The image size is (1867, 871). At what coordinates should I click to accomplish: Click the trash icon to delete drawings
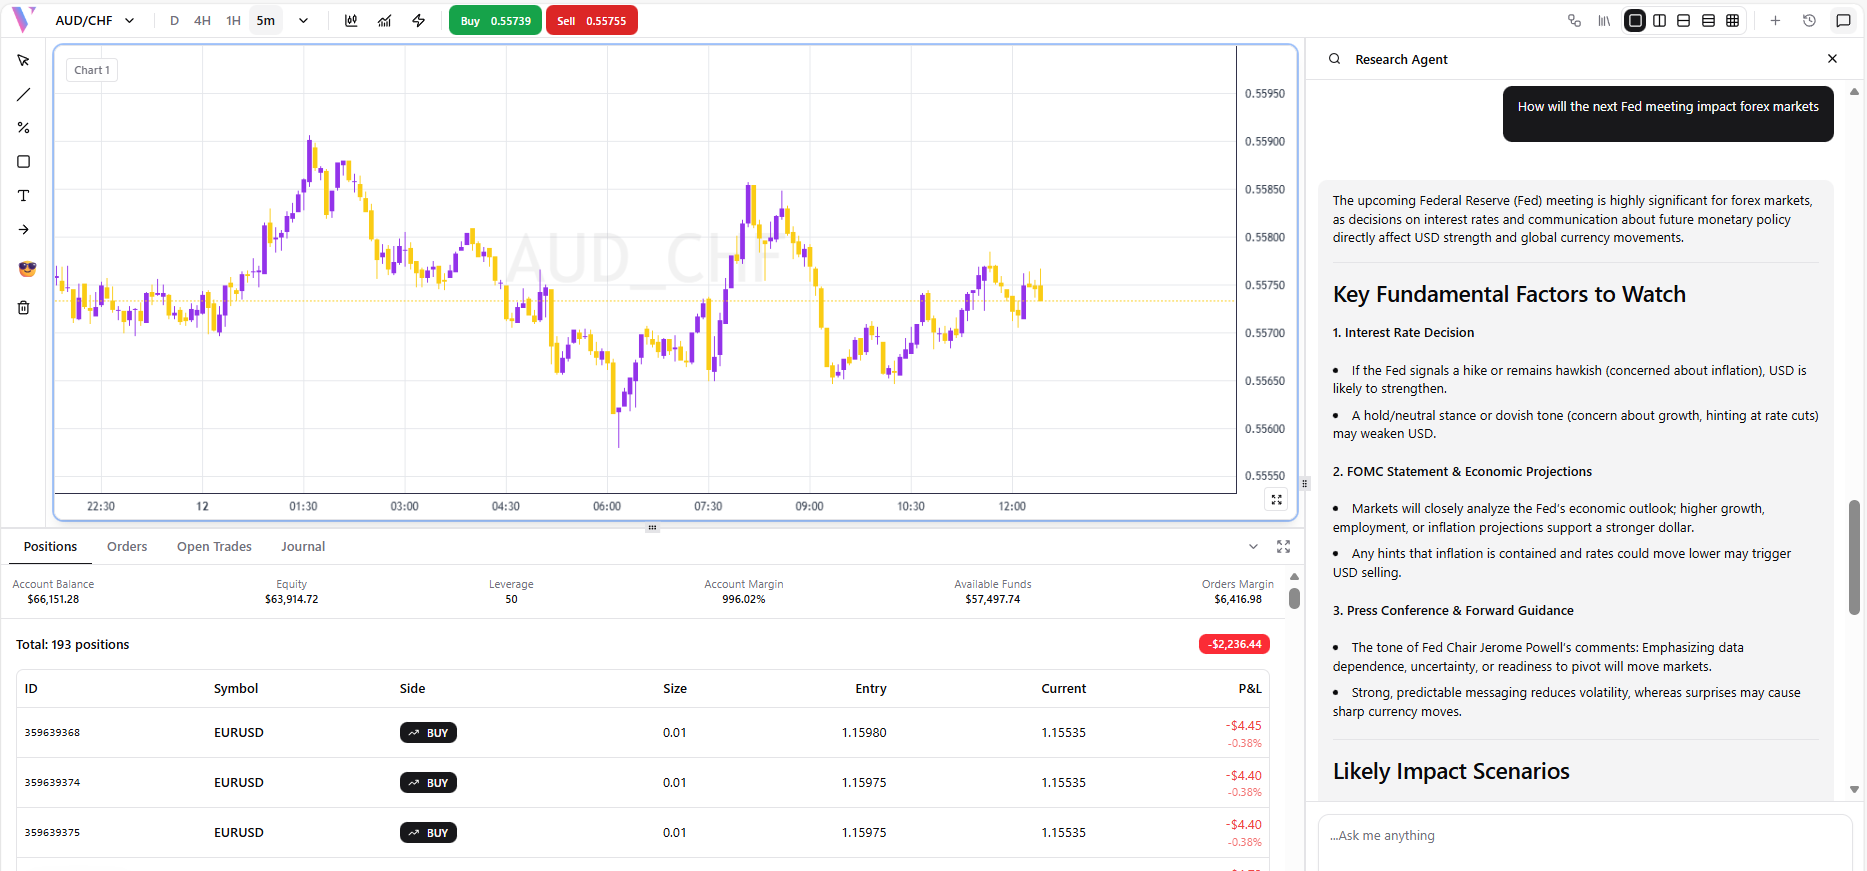pyautogui.click(x=23, y=308)
